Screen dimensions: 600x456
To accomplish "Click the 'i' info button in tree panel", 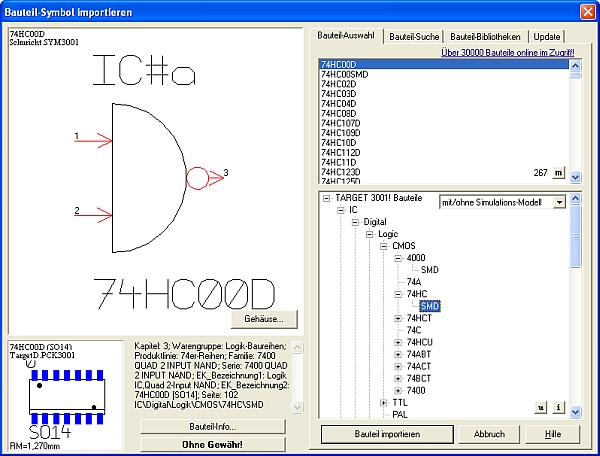I will click(558, 407).
